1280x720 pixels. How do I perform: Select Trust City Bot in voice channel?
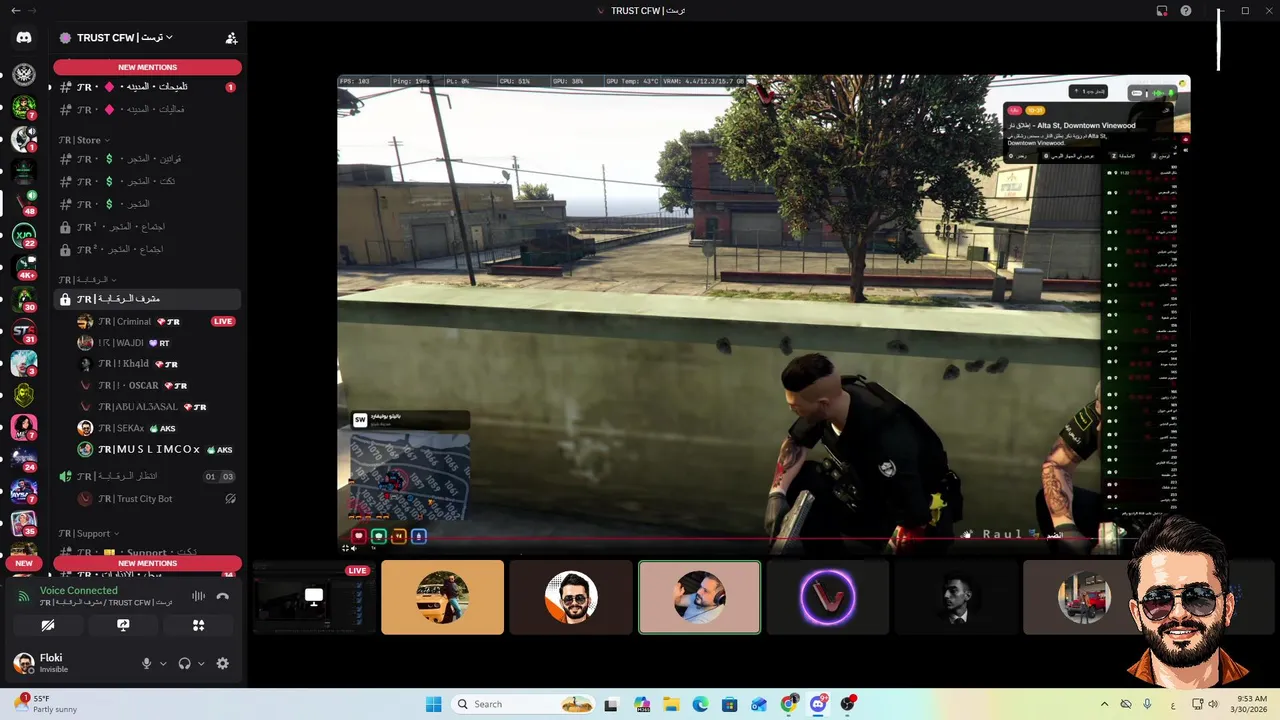click(x=157, y=499)
